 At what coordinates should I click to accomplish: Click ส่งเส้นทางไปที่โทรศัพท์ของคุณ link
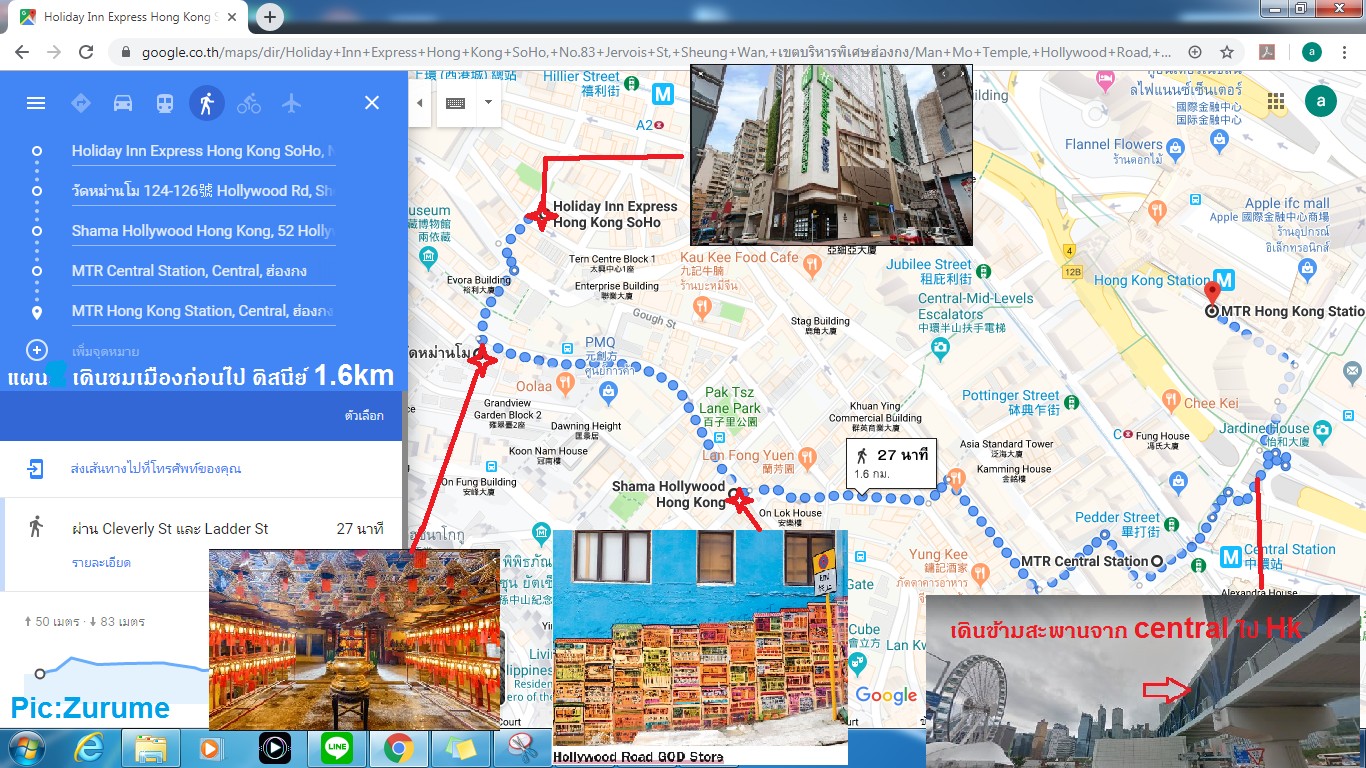click(x=156, y=468)
